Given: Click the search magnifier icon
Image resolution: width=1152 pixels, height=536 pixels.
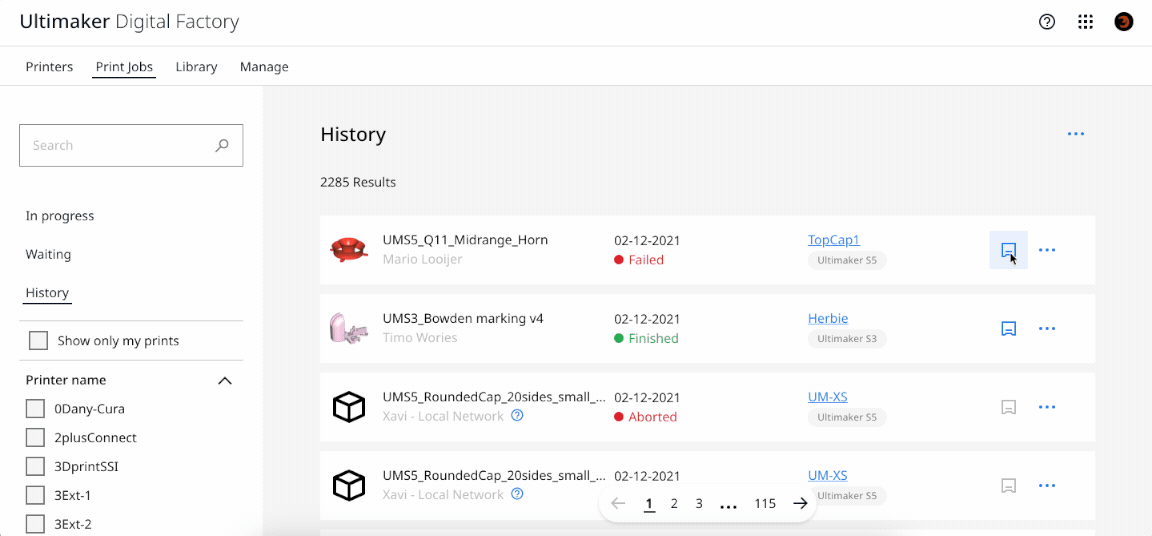Looking at the screenshot, I should coord(222,146).
